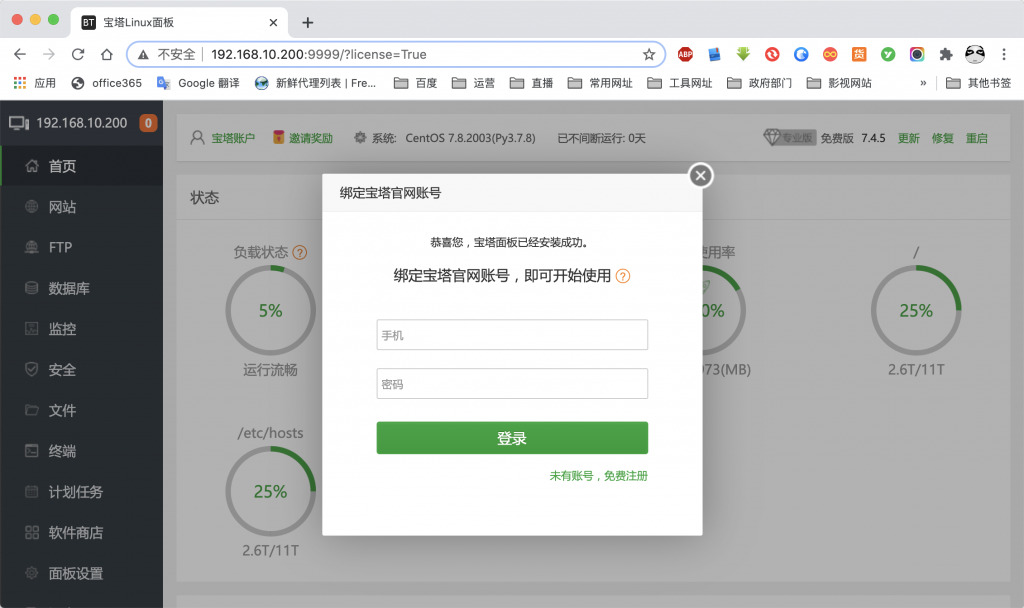Viewport: 1024px width, 608px height.
Task: Open 软件商店 in the sidebar
Action: [x=82, y=532]
